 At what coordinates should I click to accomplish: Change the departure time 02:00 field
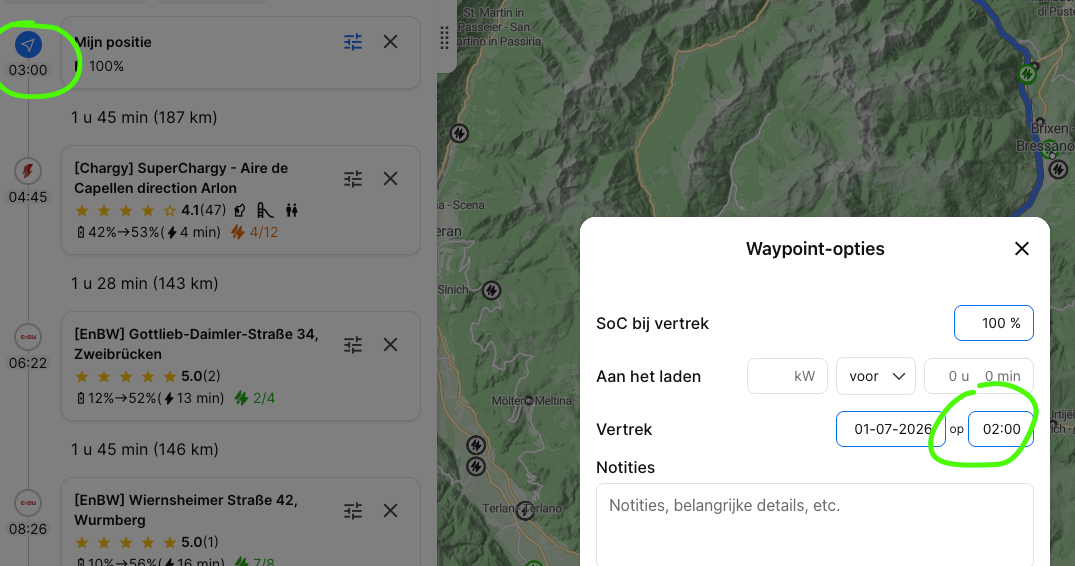click(x=1000, y=429)
